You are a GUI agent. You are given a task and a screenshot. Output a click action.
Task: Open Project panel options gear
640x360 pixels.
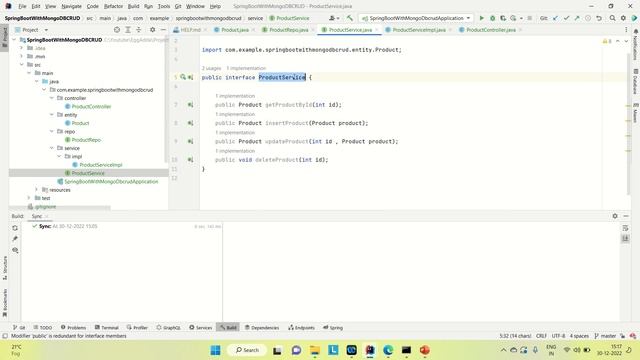[x=152, y=30]
